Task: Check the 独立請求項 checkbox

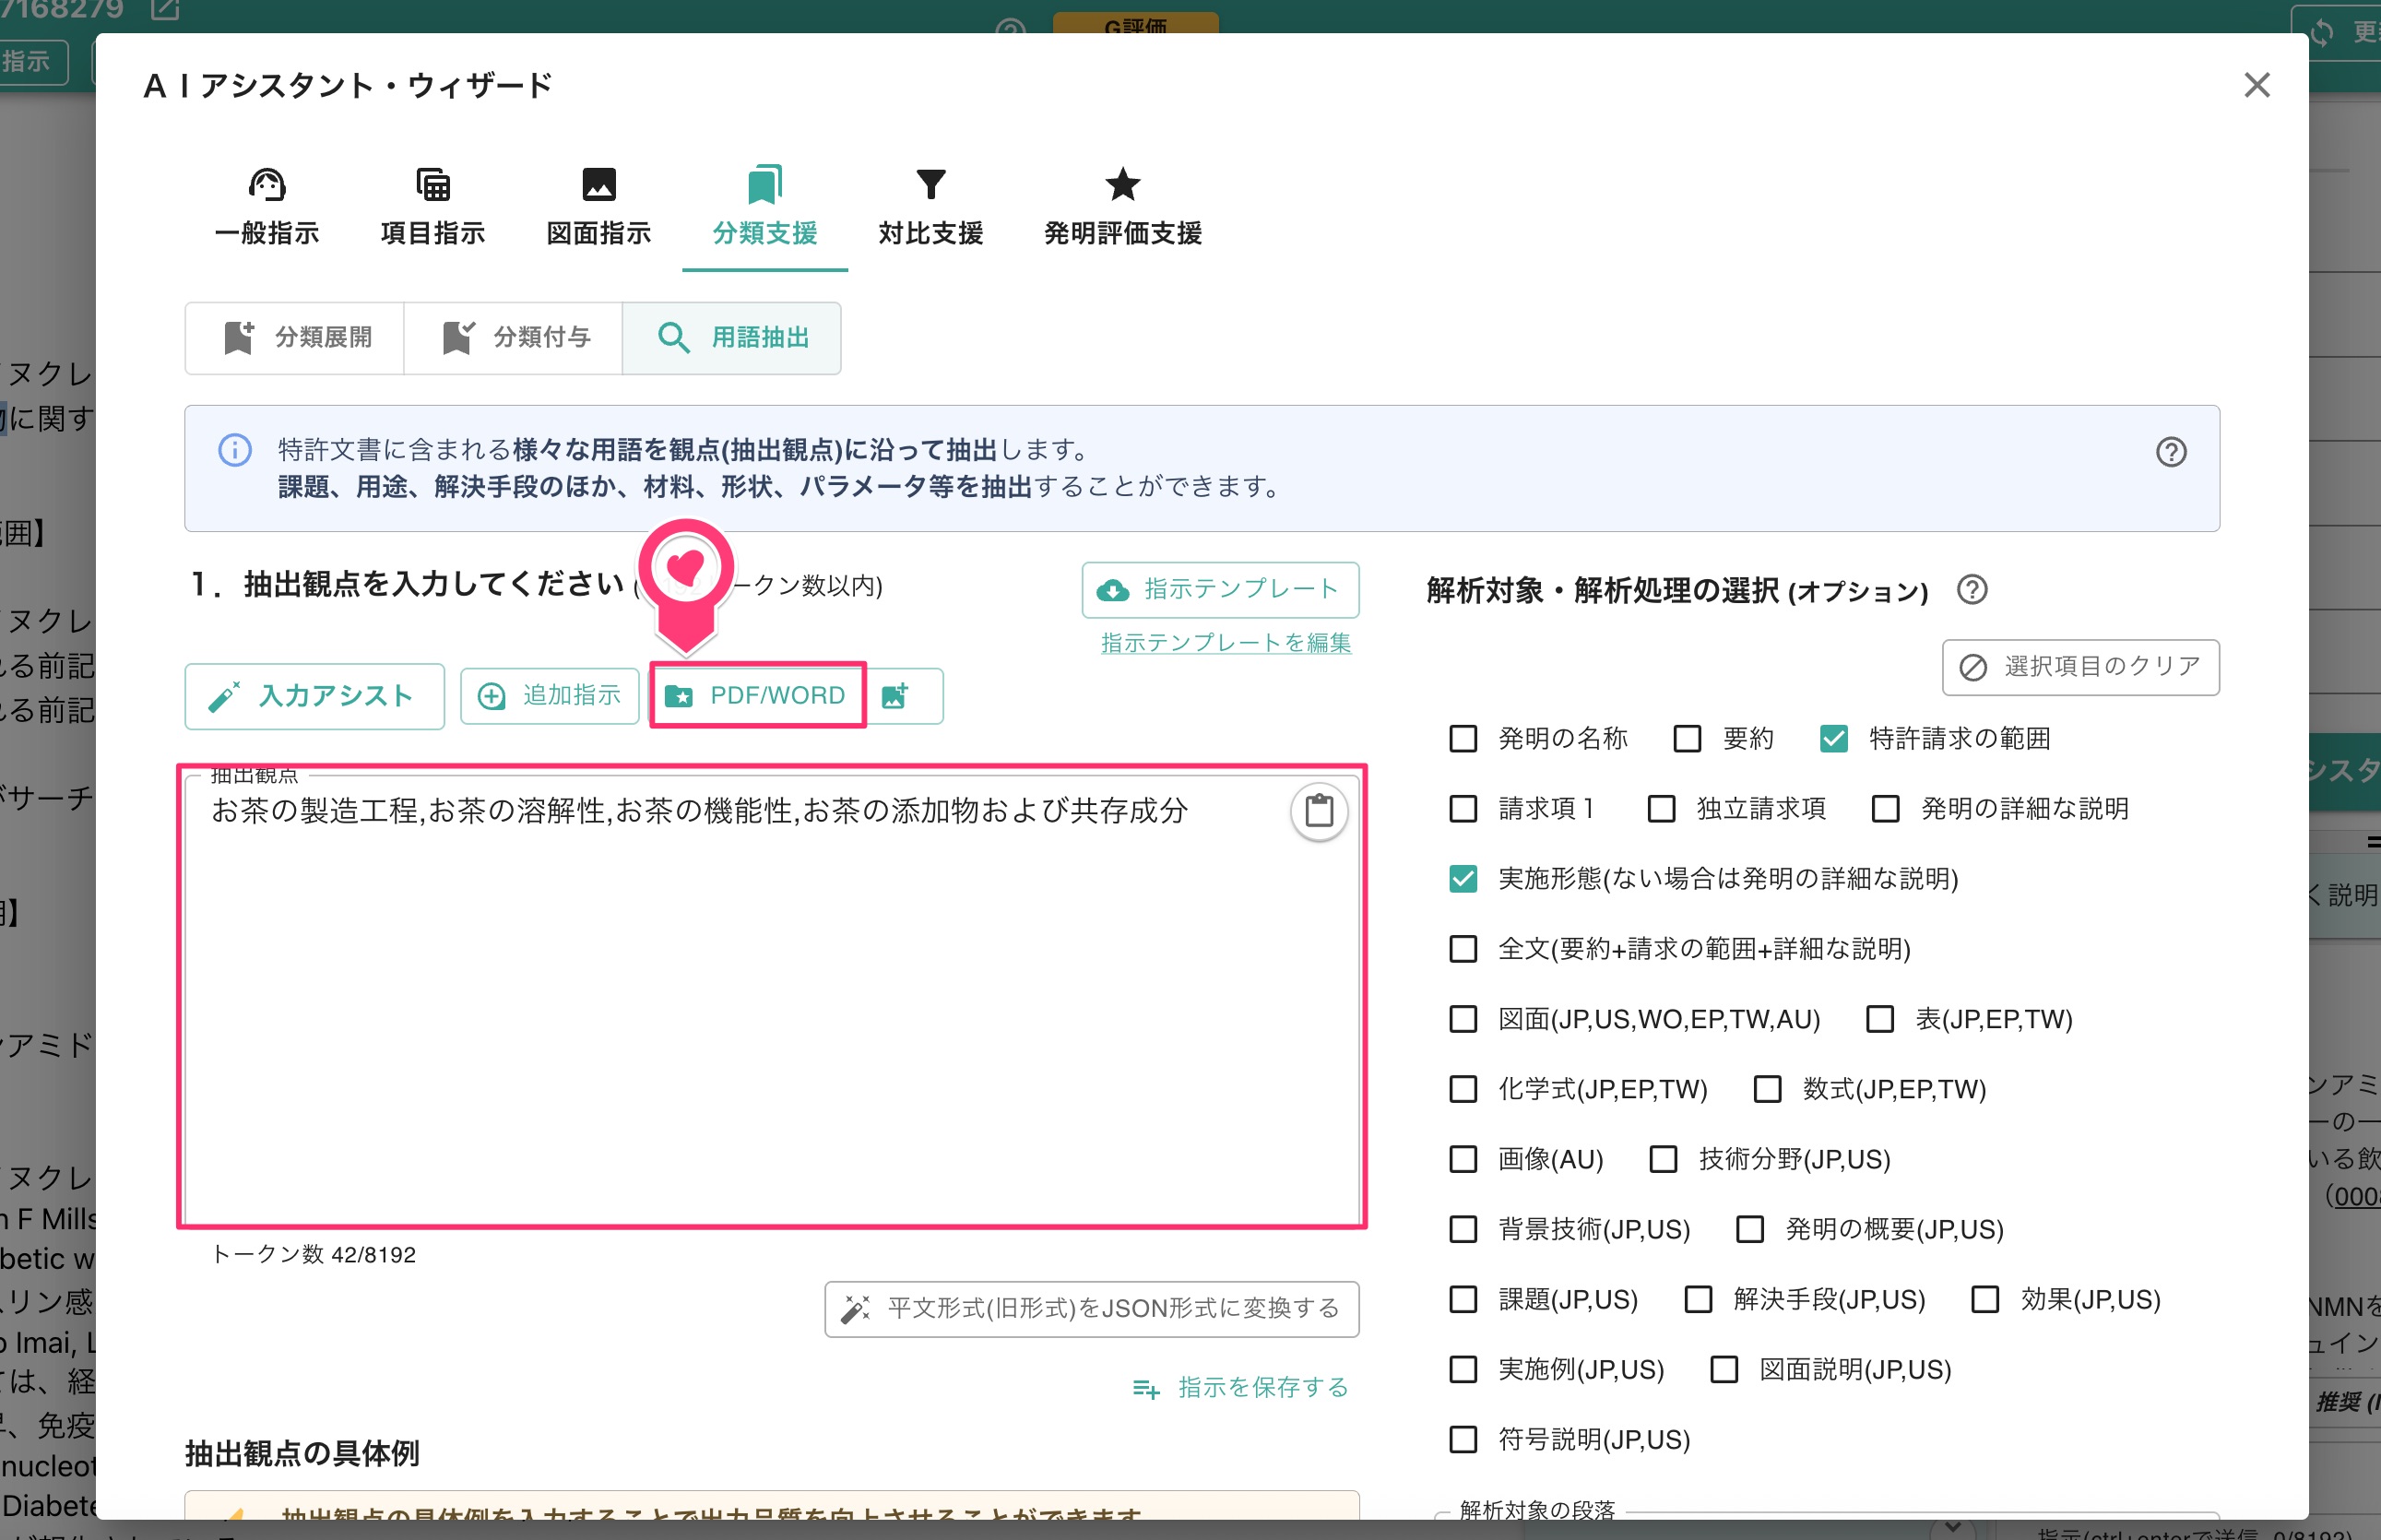Action: [1661, 808]
